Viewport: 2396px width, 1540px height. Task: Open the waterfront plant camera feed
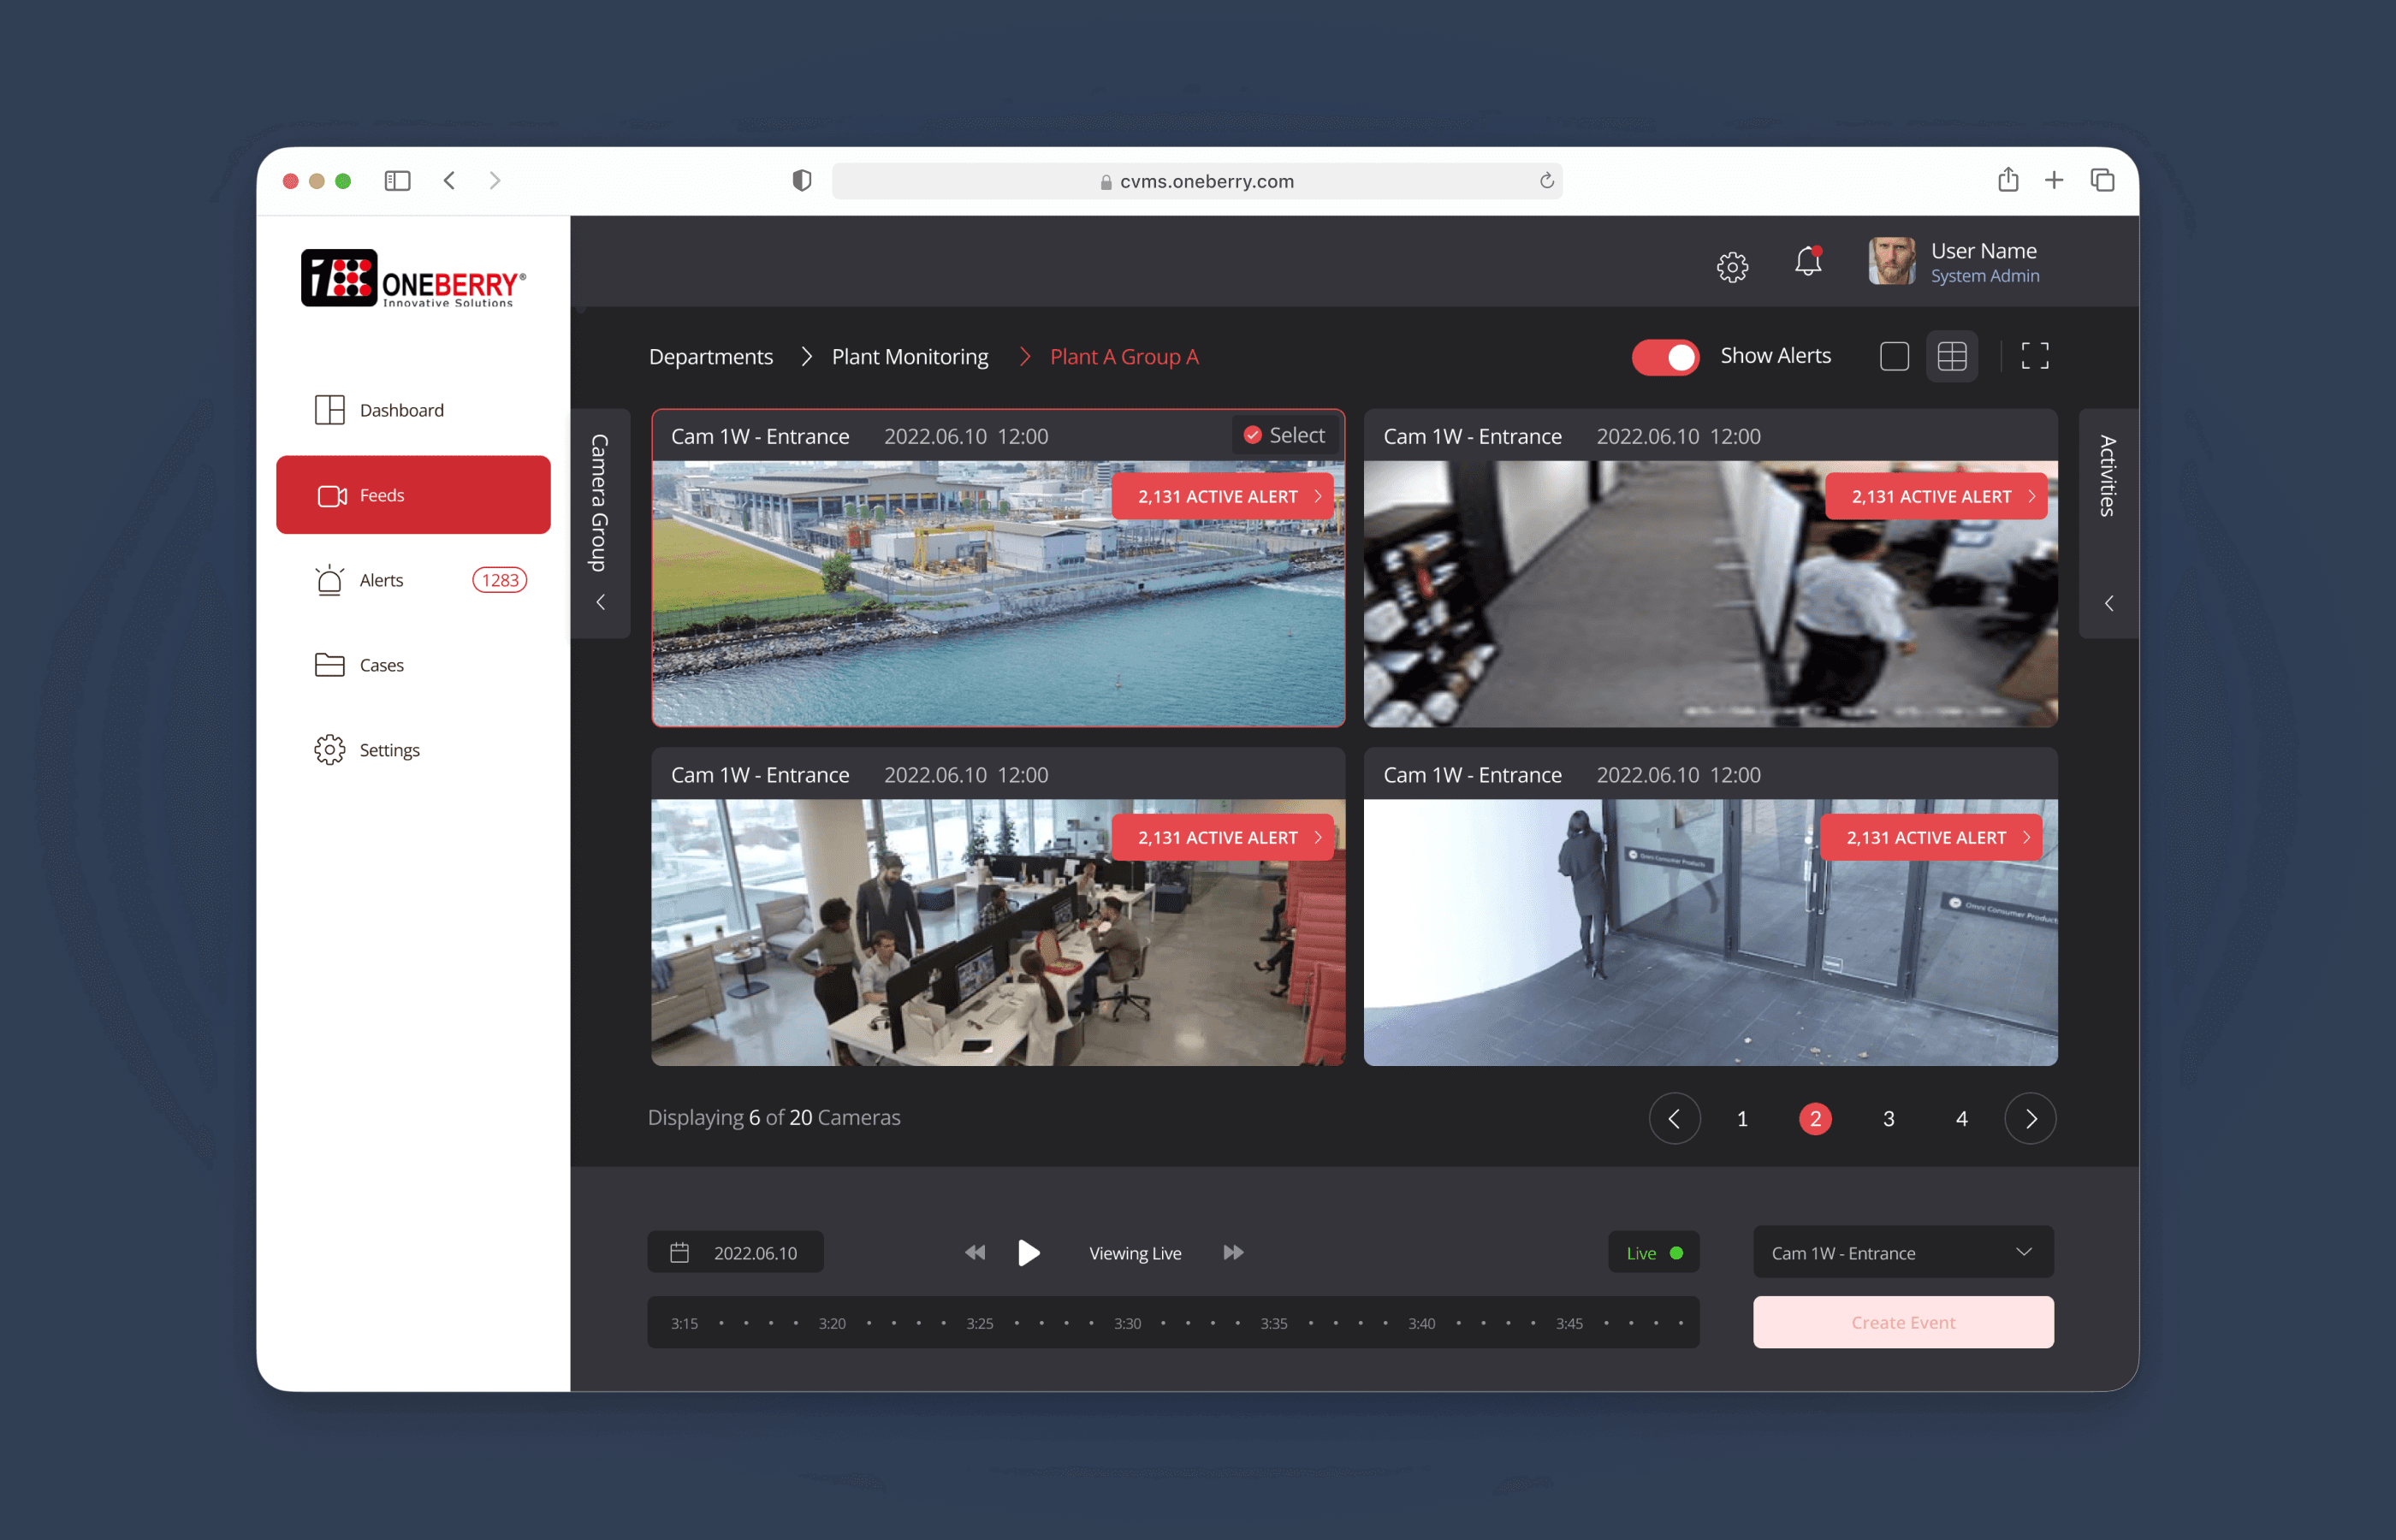click(x=998, y=593)
